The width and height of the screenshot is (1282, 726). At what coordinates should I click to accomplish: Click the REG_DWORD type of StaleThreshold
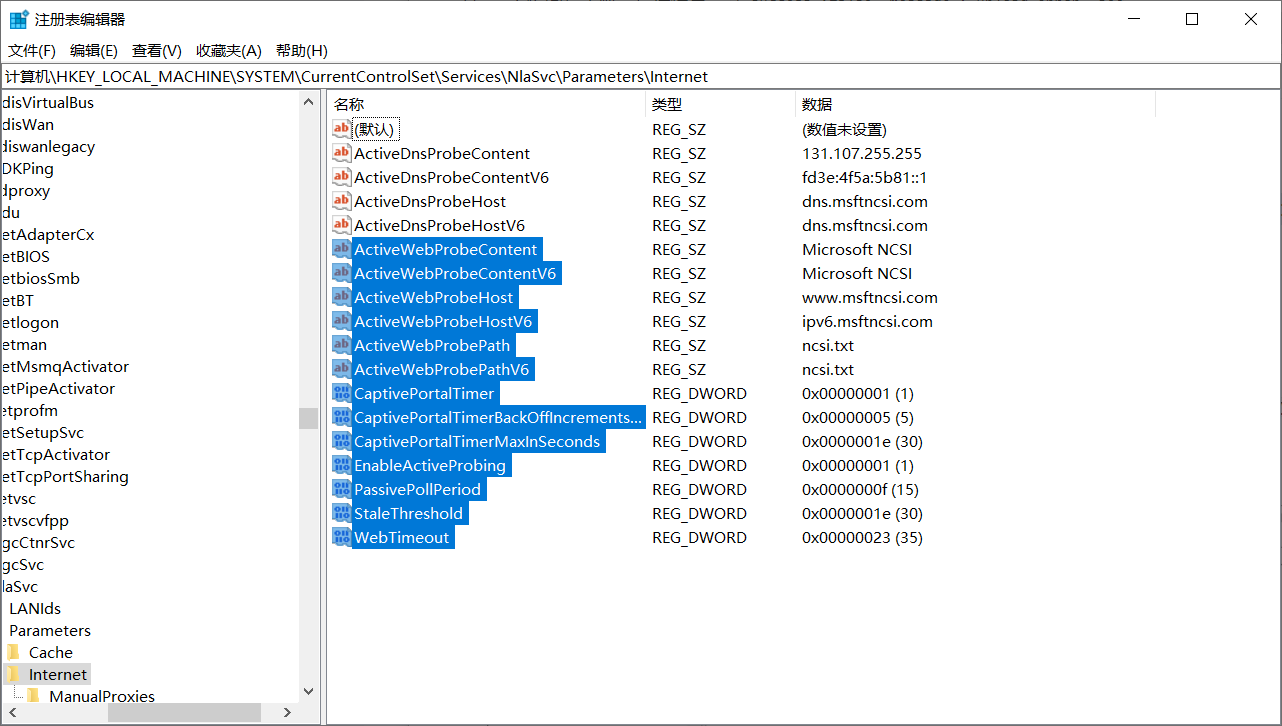pyautogui.click(x=699, y=513)
